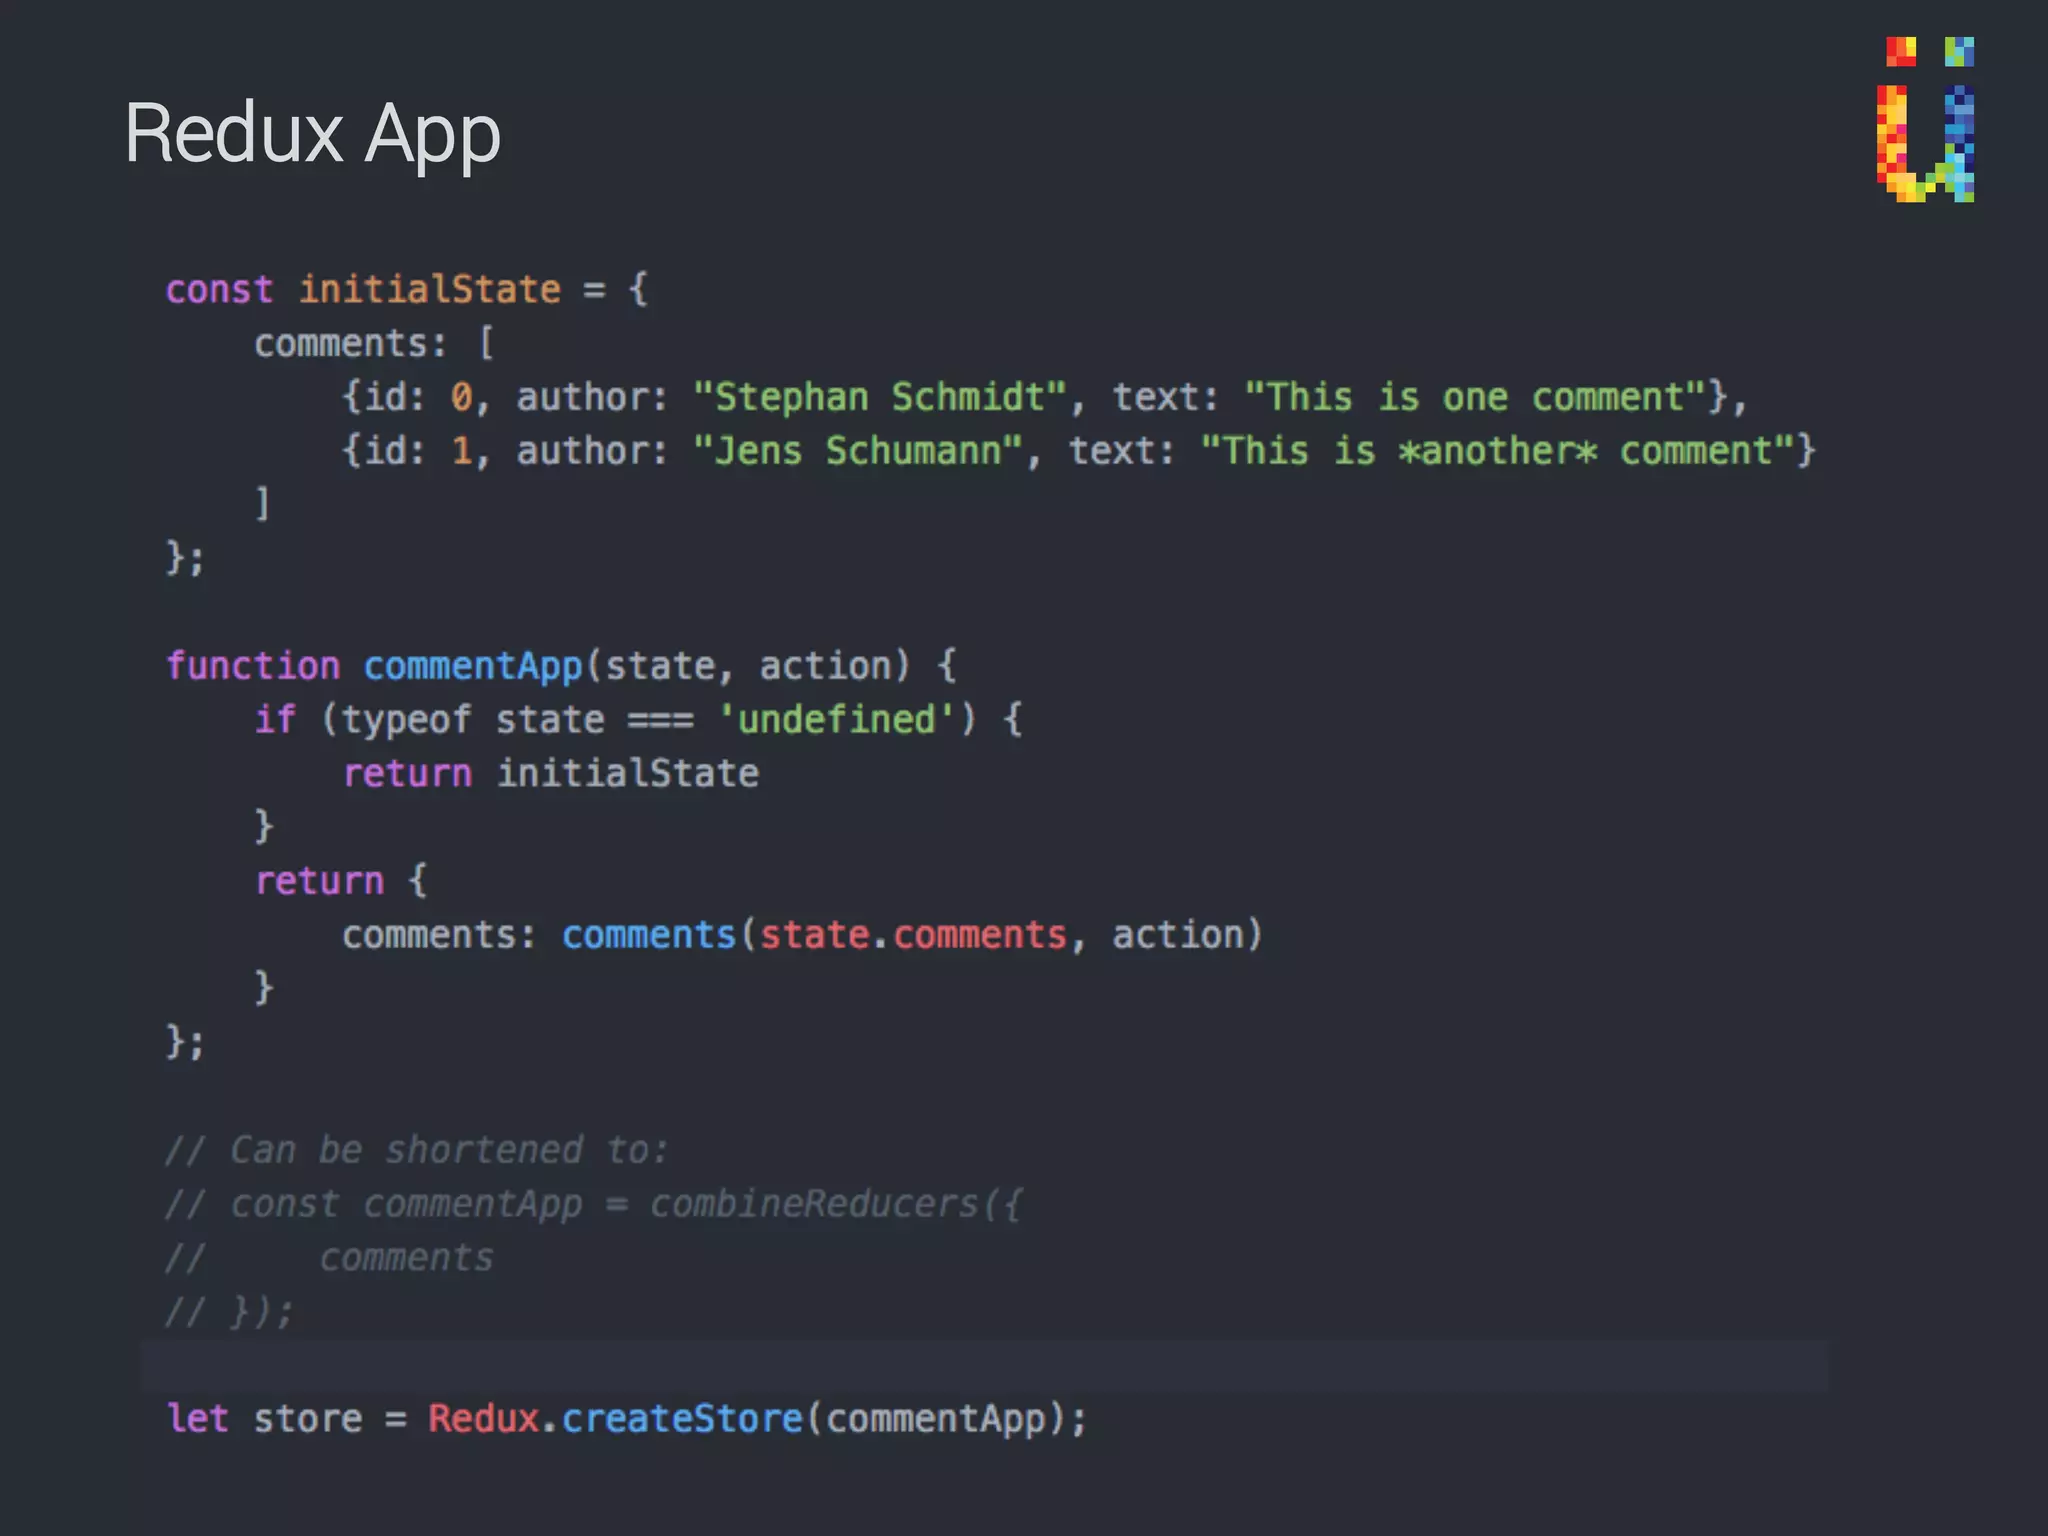Click state.comments argument in red
The height and width of the screenshot is (1536, 2048).
(x=913, y=935)
